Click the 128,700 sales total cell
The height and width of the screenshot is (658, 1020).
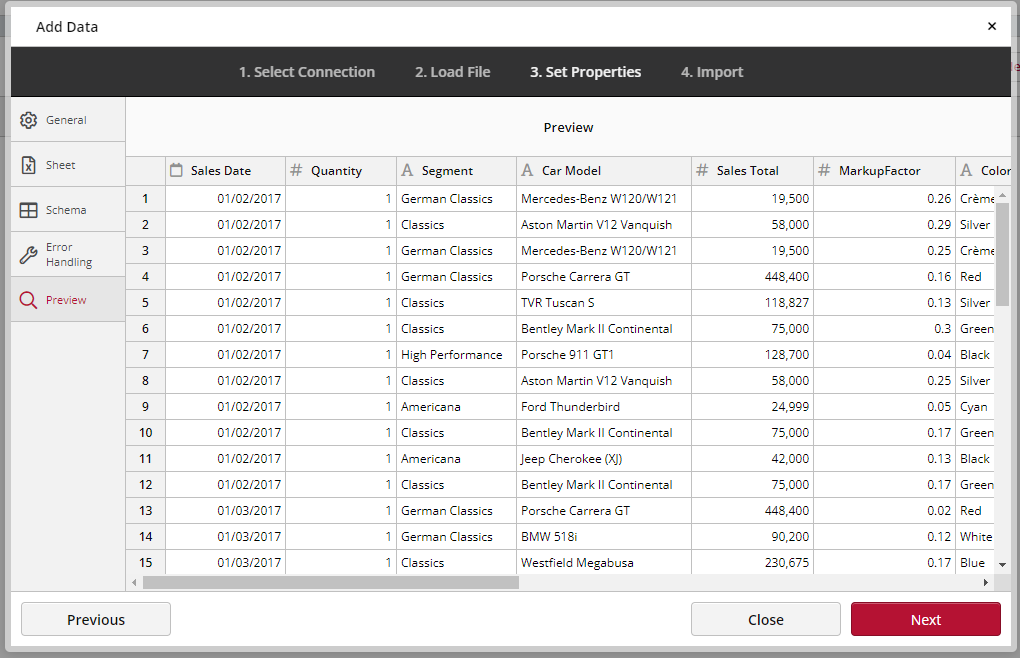click(x=753, y=354)
